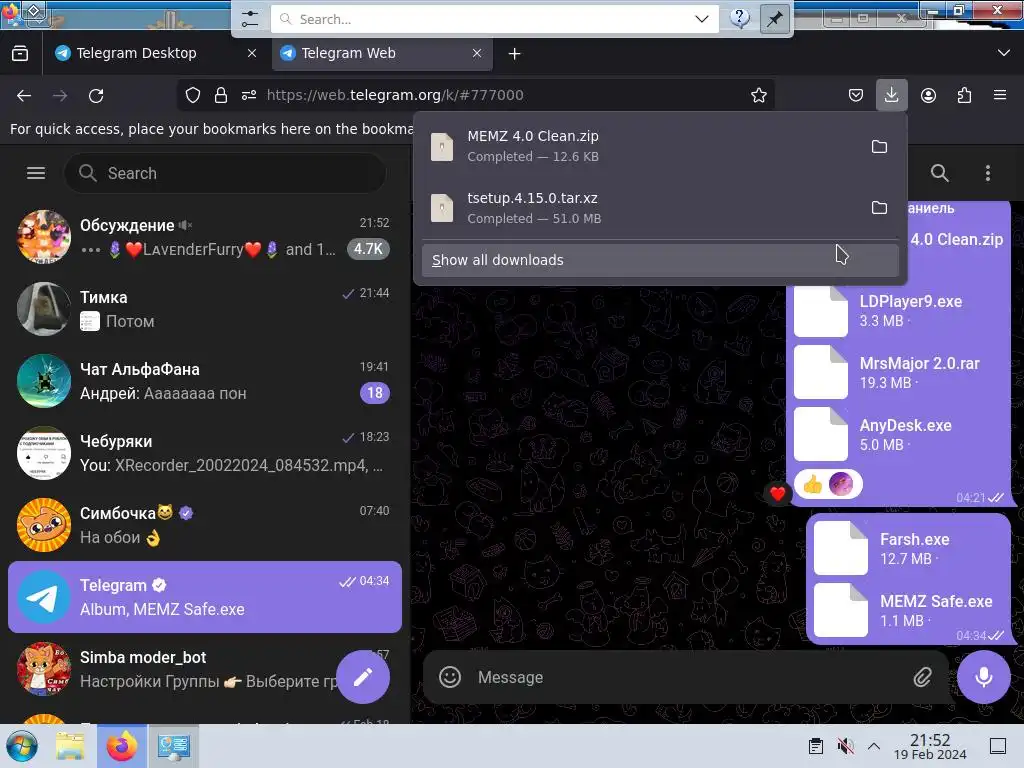1024x768 pixels.
Task: Expand the list all tabs chevron
Action: click(1004, 53)
